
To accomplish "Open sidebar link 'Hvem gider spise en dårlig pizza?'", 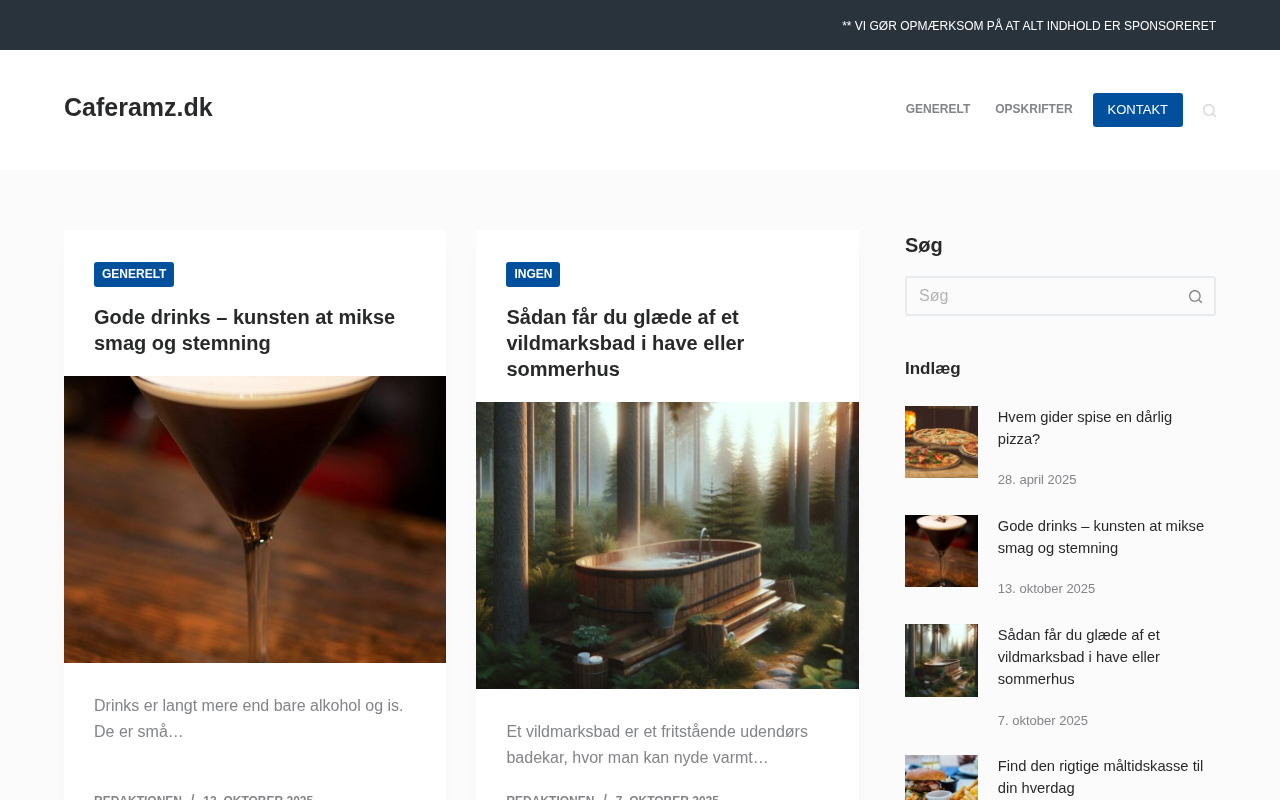I will 1085,428.
